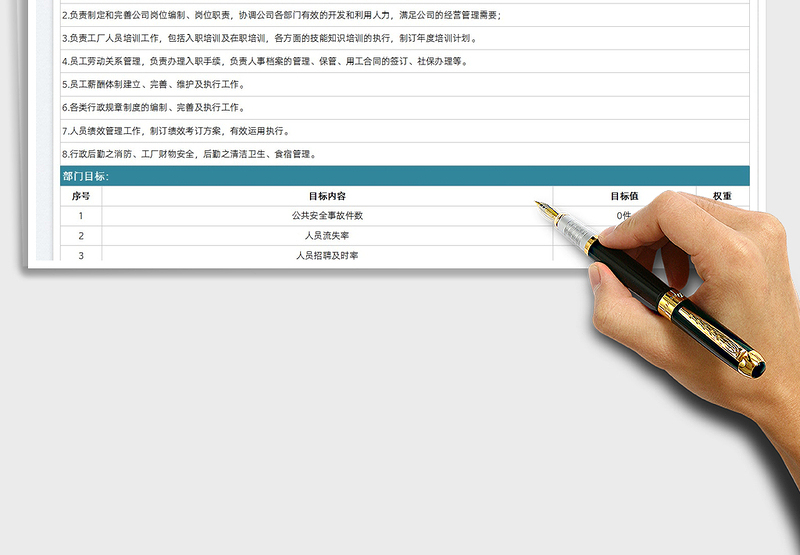Select the '部门目标:' section header
Viewport: 800px width, 555px height.
pyautogui.click(x=405, y=176)
